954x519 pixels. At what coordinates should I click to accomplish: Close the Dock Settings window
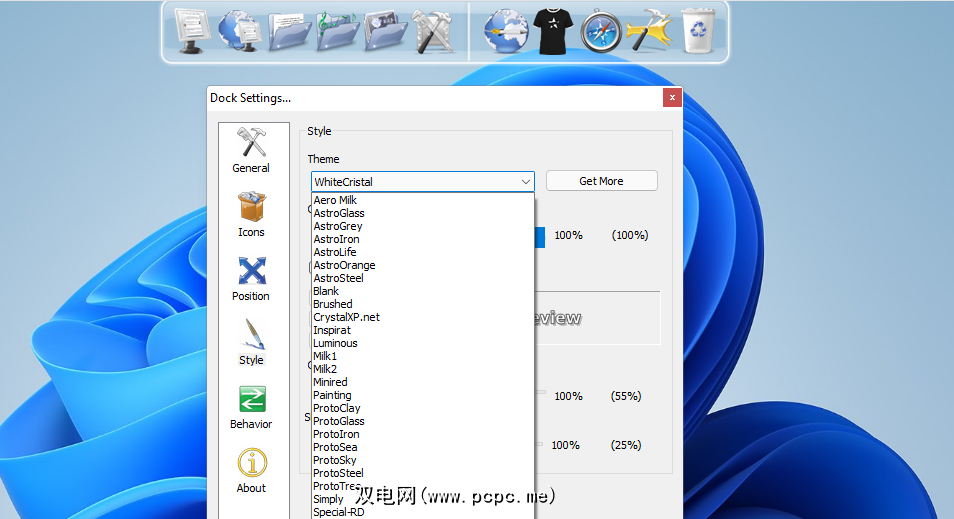672,98
